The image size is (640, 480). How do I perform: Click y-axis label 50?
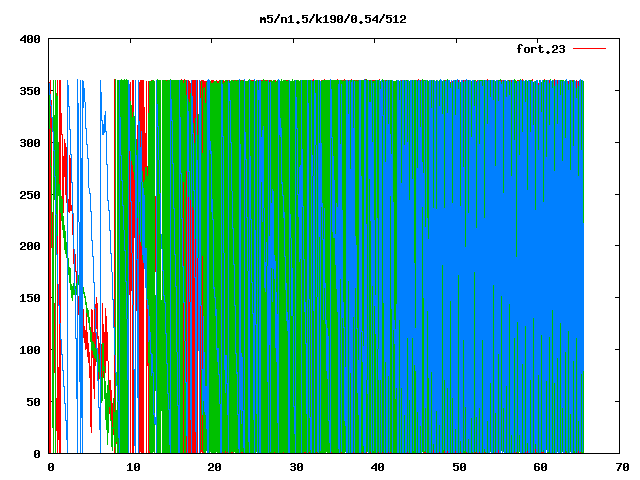(33, 402)
